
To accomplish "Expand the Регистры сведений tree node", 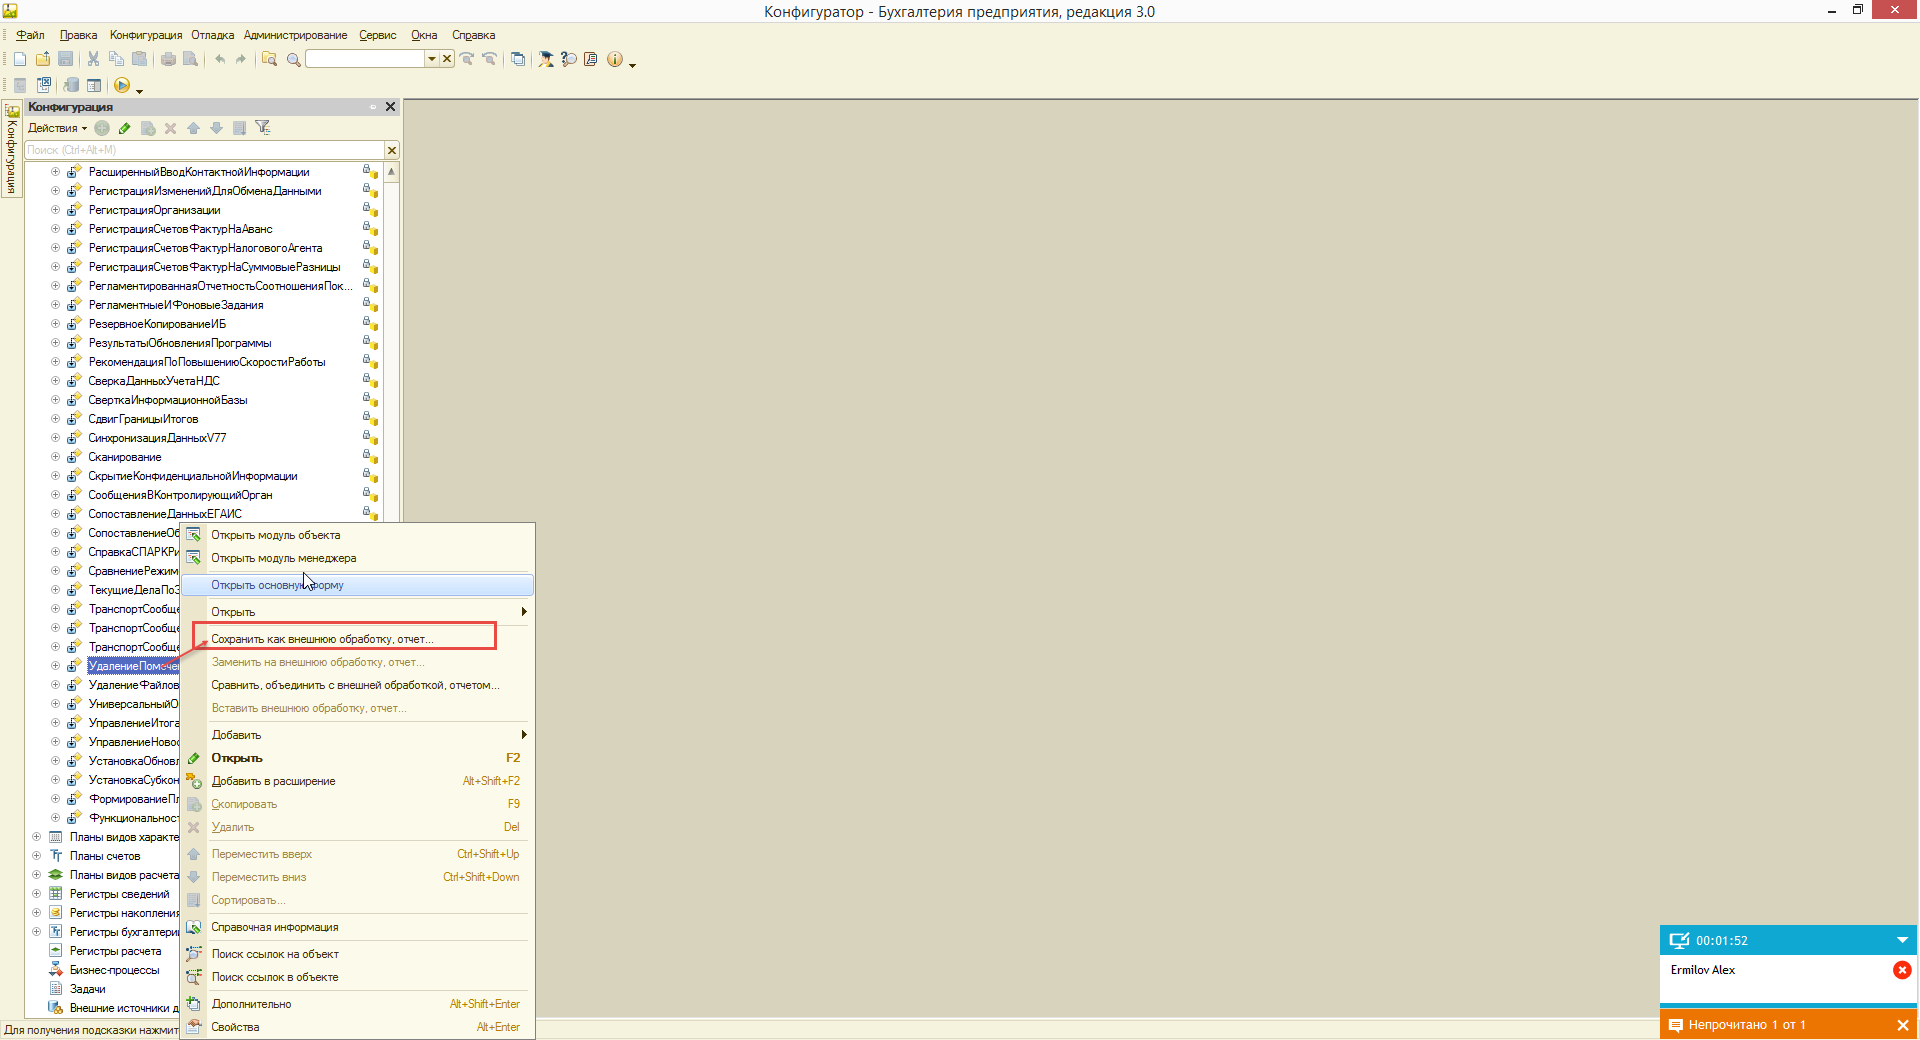I will [37, 894].
